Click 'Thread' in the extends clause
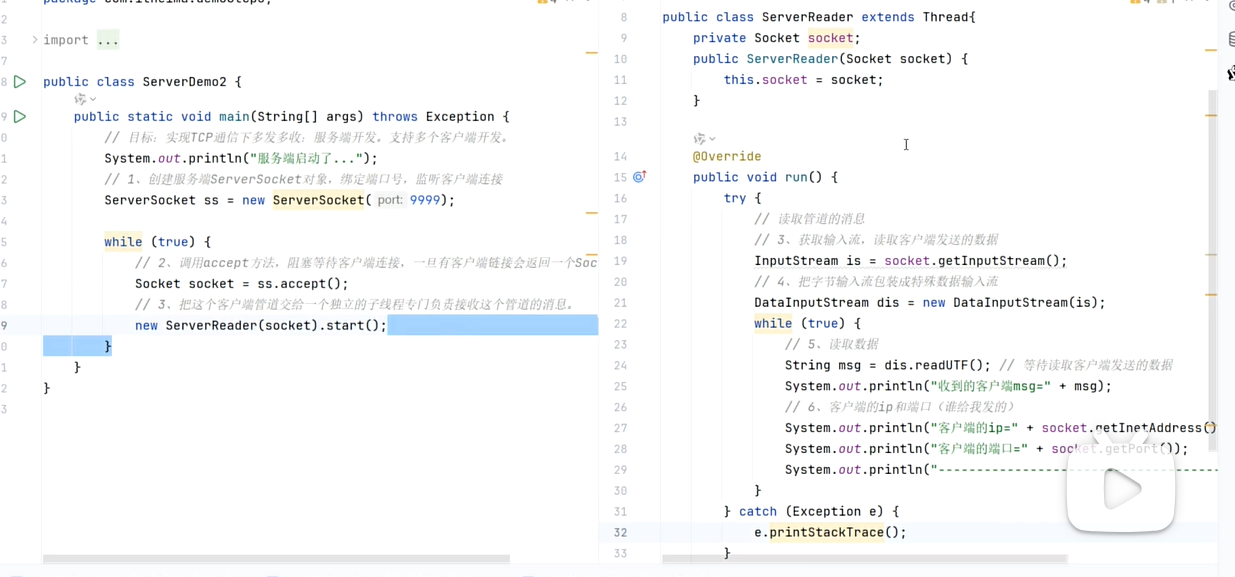 pos(945,17)
